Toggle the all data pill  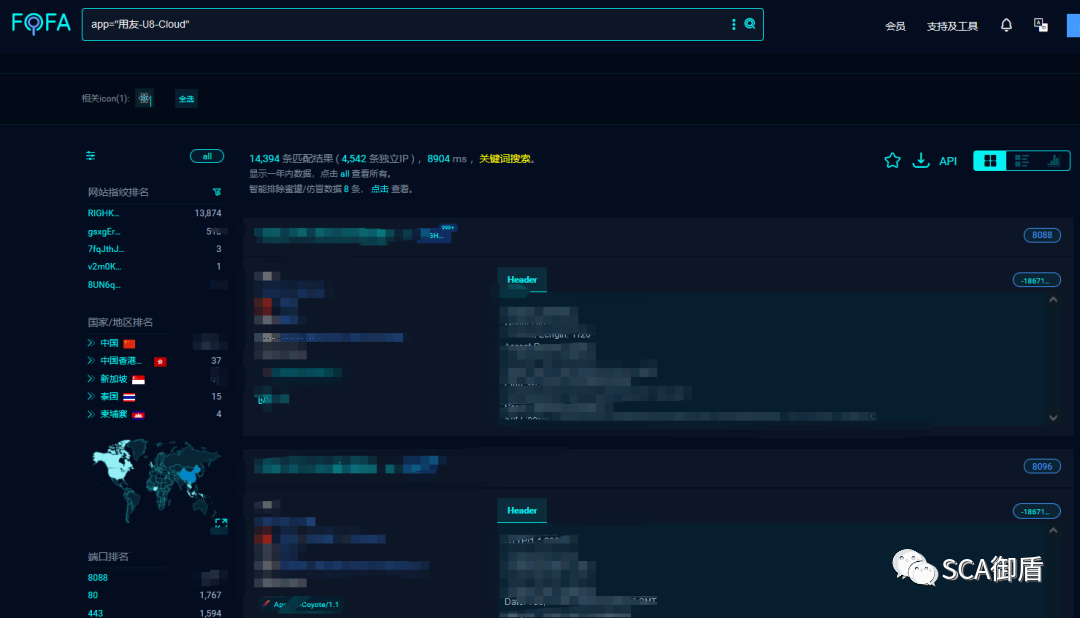click(x=207, y=156)
